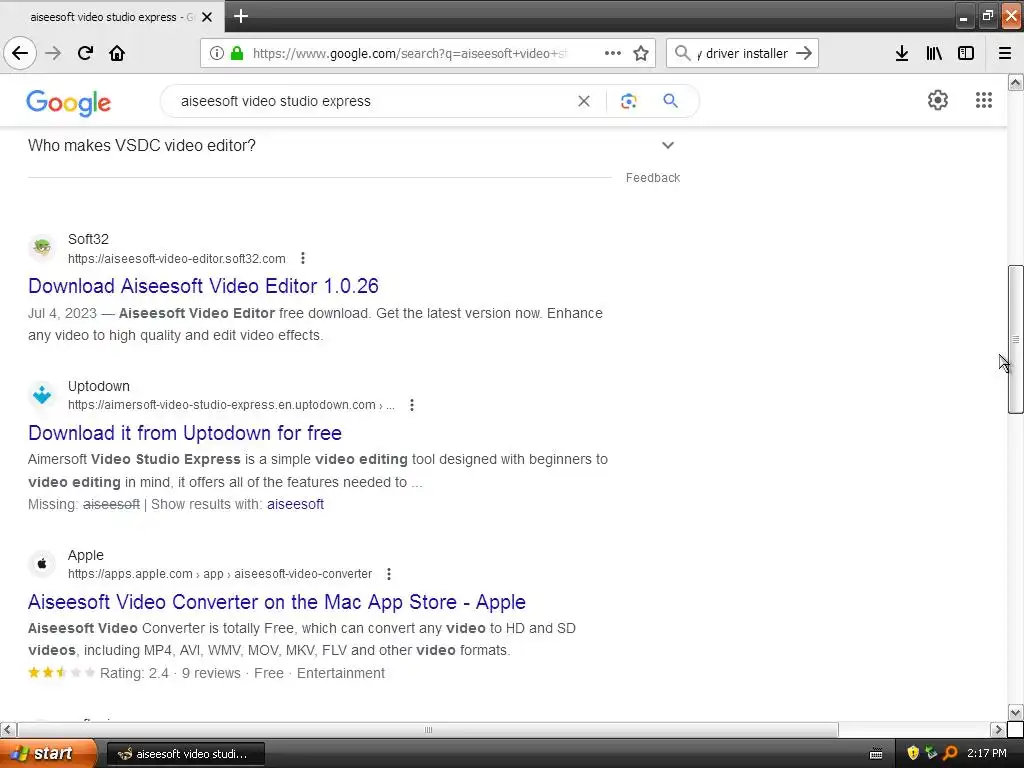Click the vertical scrollbar thumb
Image resolution: width=1024 pixels, height=768 pixels.
(1016, 339)
